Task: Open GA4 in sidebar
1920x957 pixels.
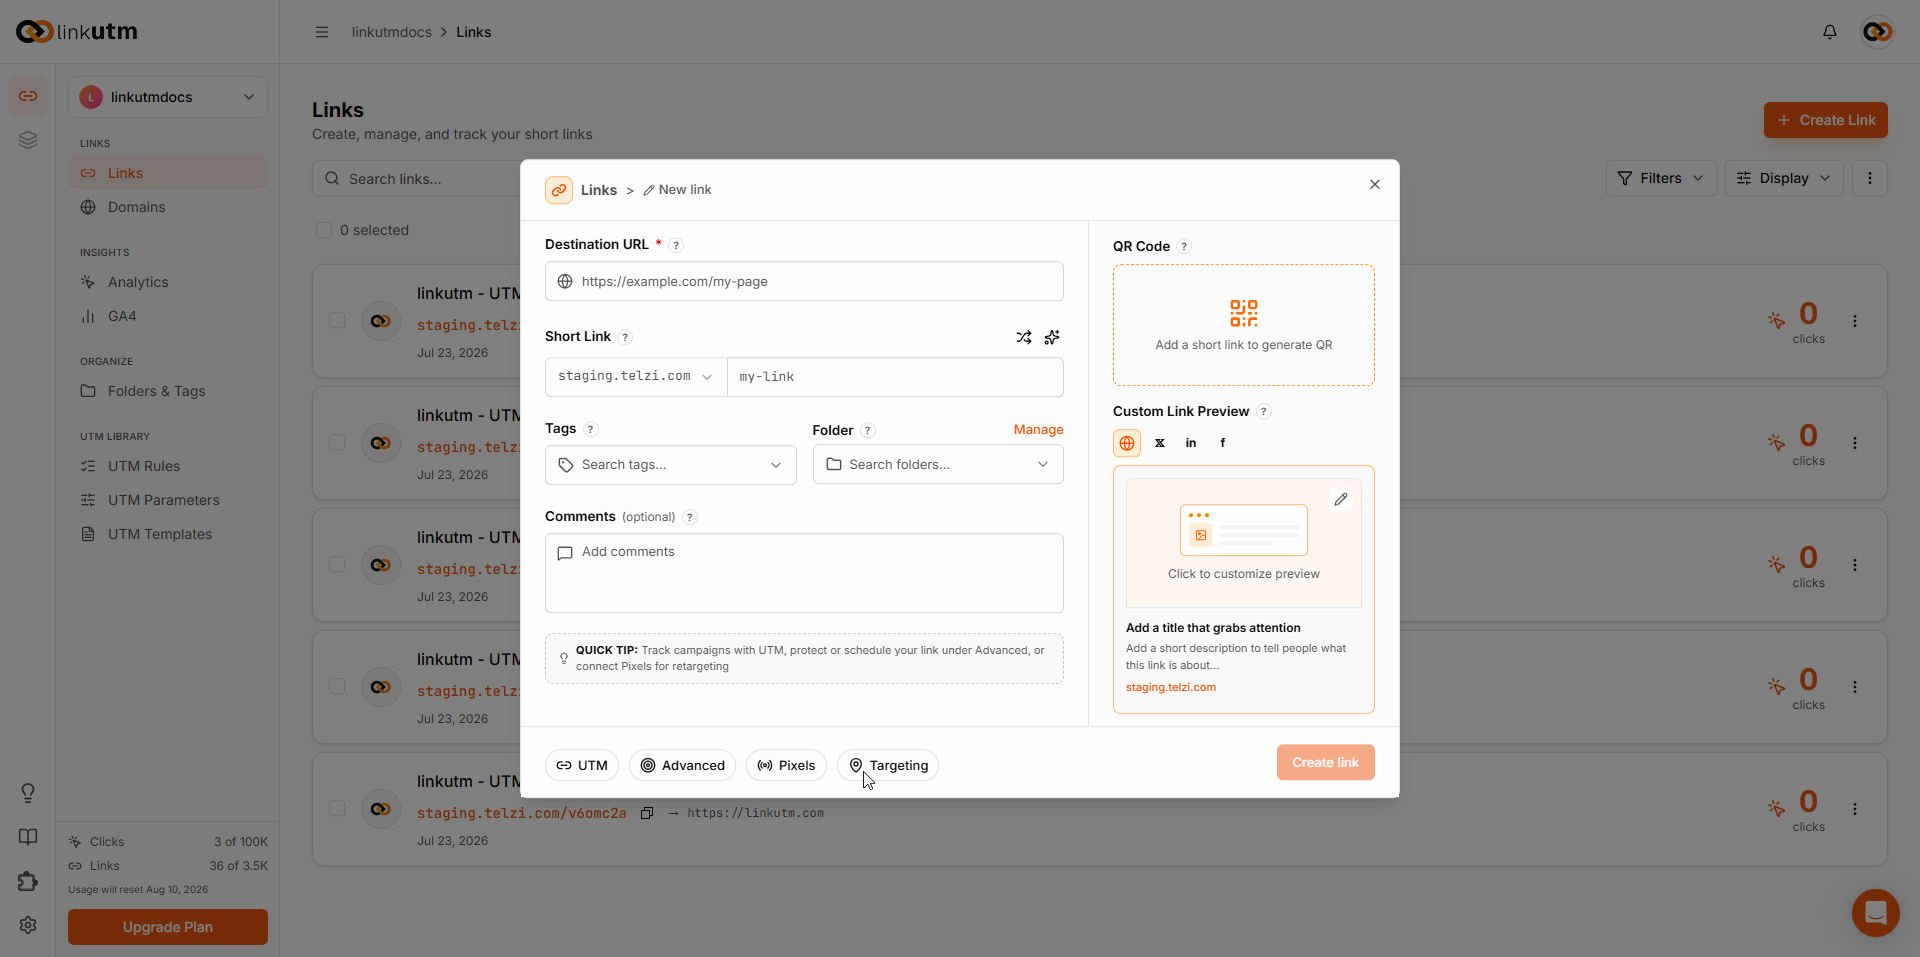Action: (x=168, y=316)
